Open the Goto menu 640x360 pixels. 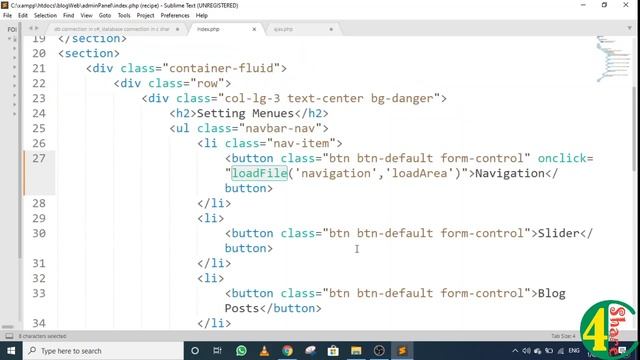(105, 16)
